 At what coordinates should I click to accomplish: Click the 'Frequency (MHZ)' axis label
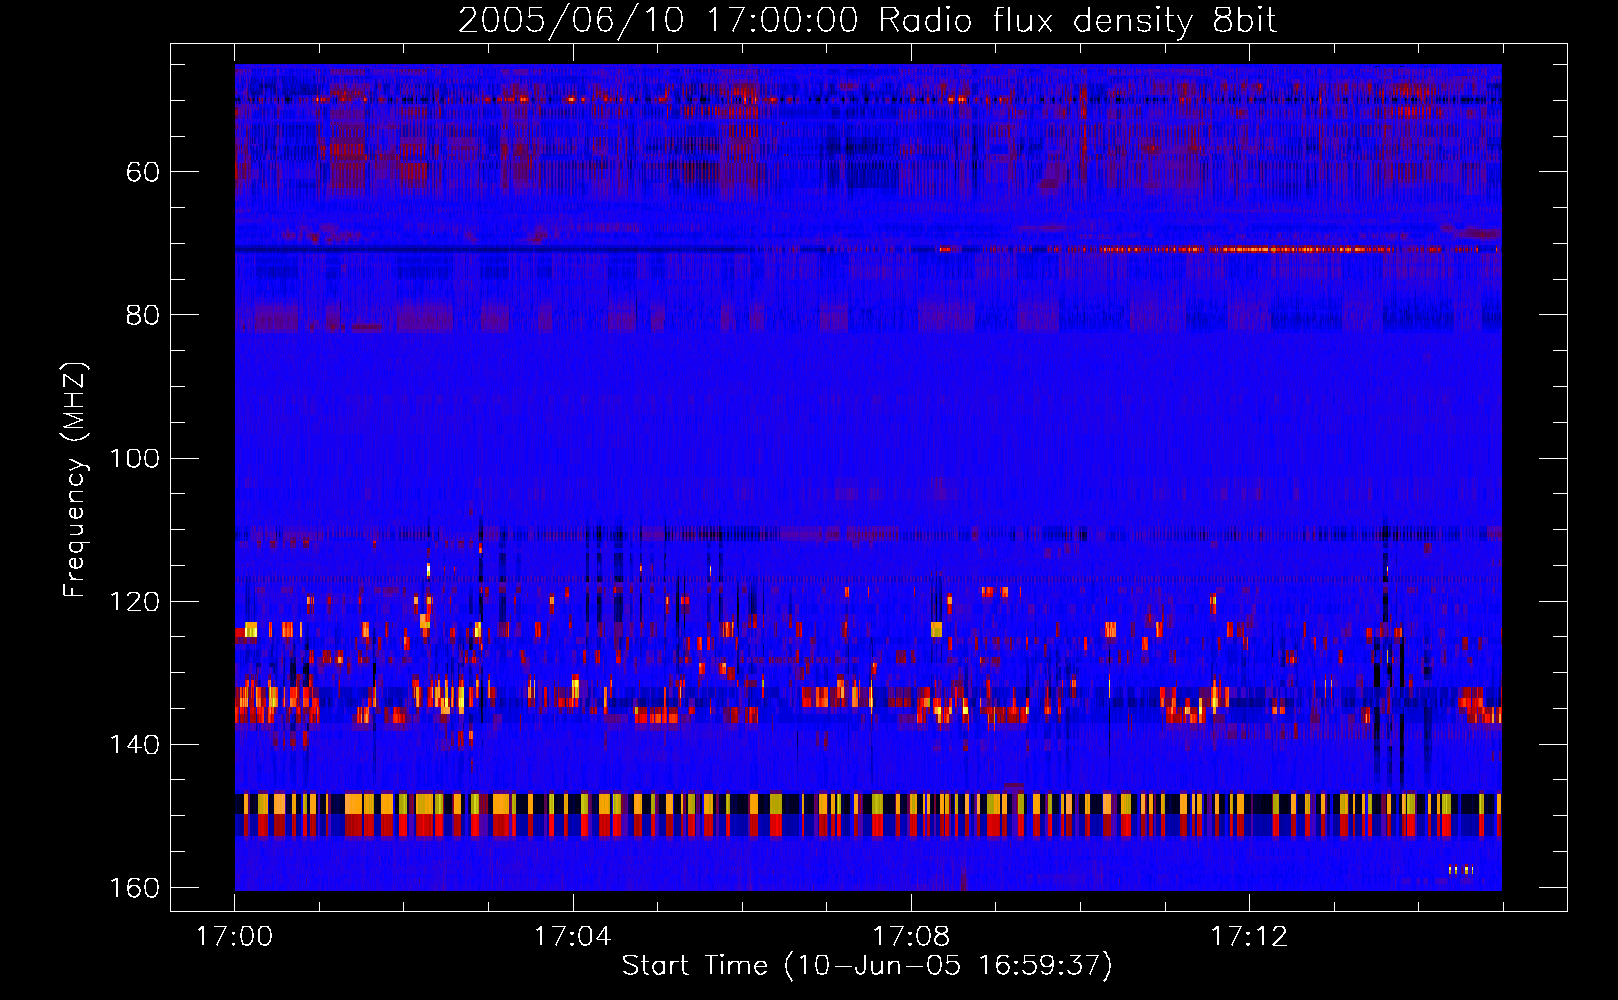pyautogui.click(x=75, y=480)
